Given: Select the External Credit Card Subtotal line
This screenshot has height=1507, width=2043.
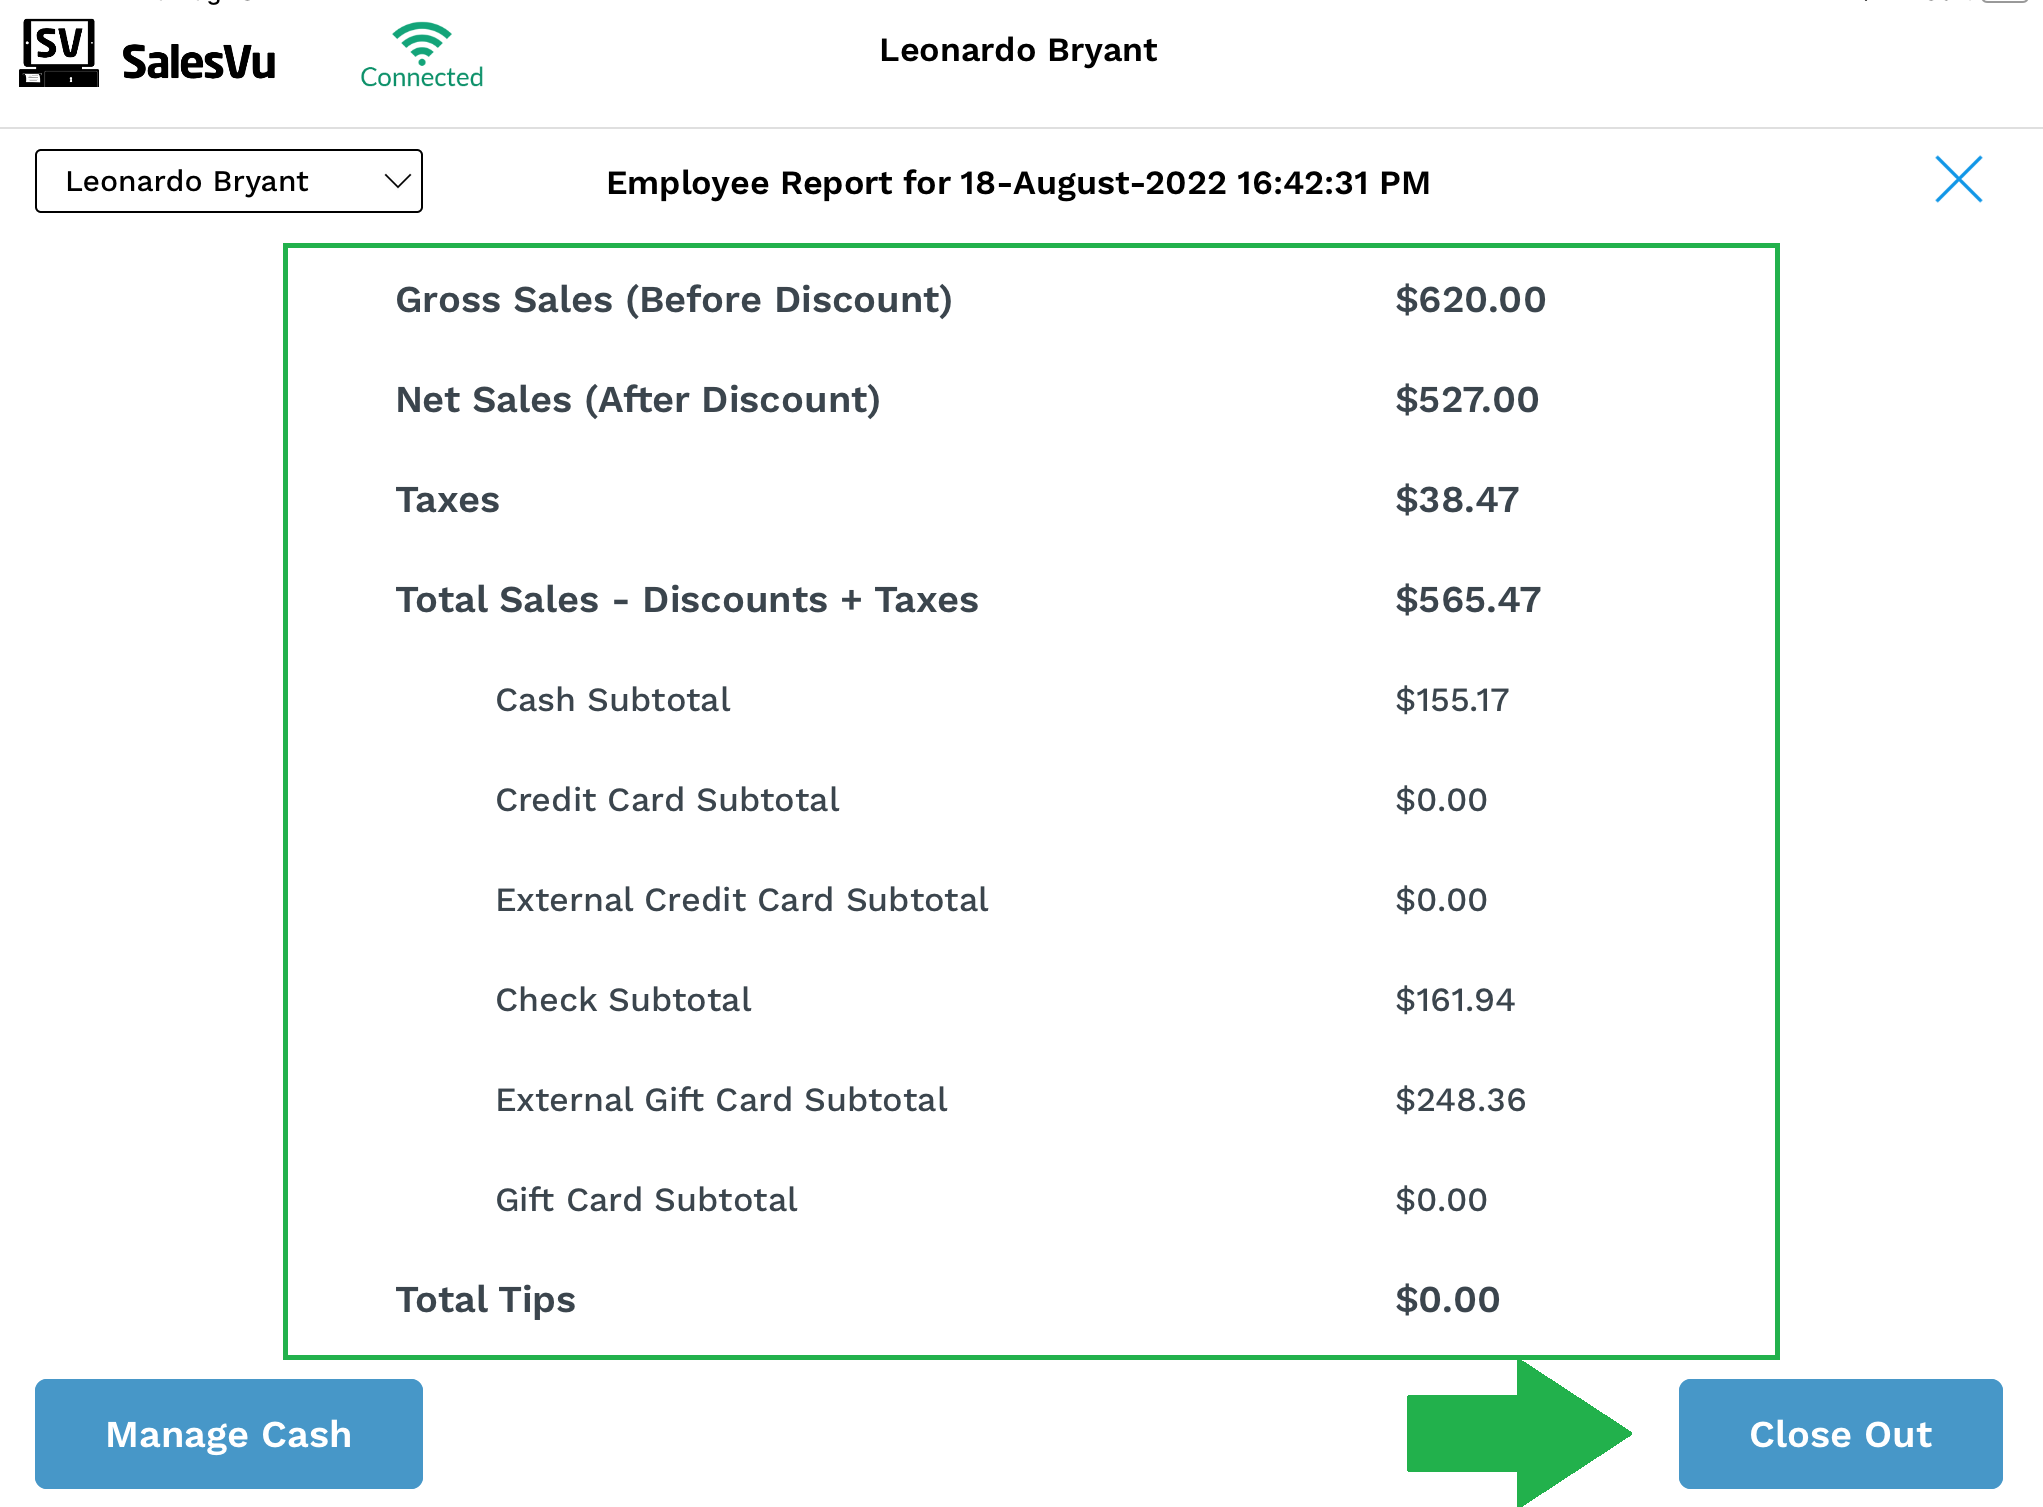Looking at the screenshot, I should [x=741, y=900].
